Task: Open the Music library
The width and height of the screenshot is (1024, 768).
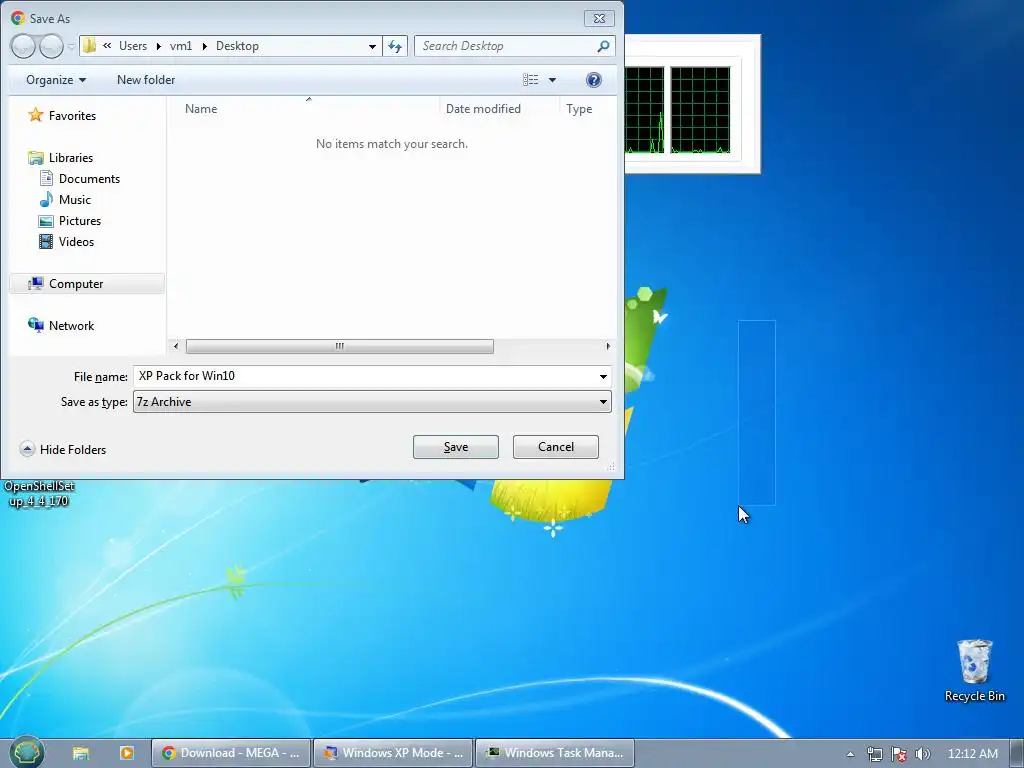Action: pos(74,199)
